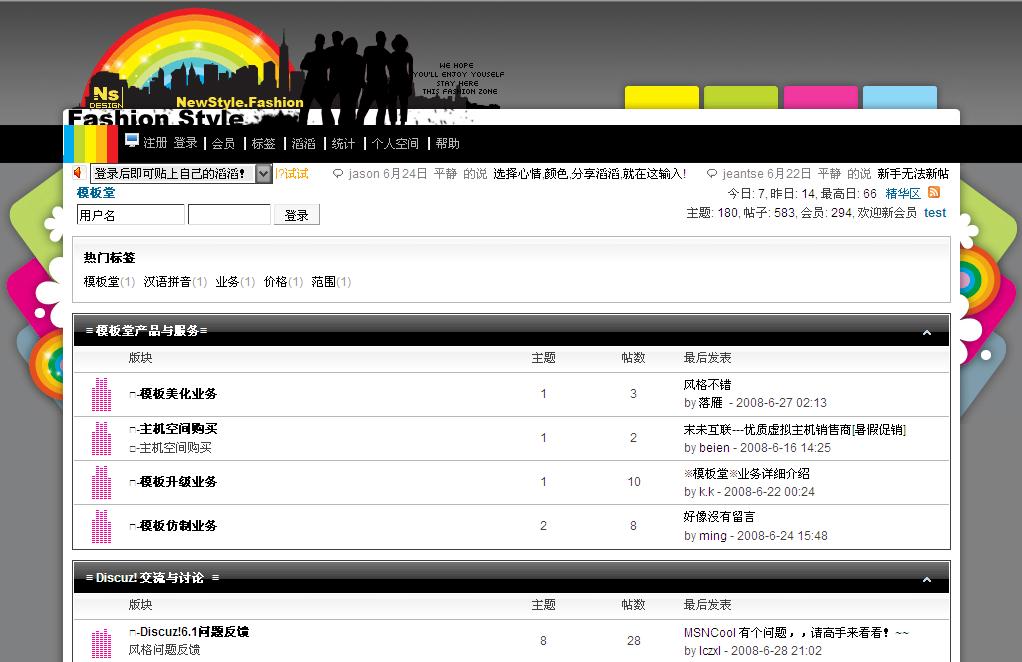Select the green style color tab

[x=741, y=97]
